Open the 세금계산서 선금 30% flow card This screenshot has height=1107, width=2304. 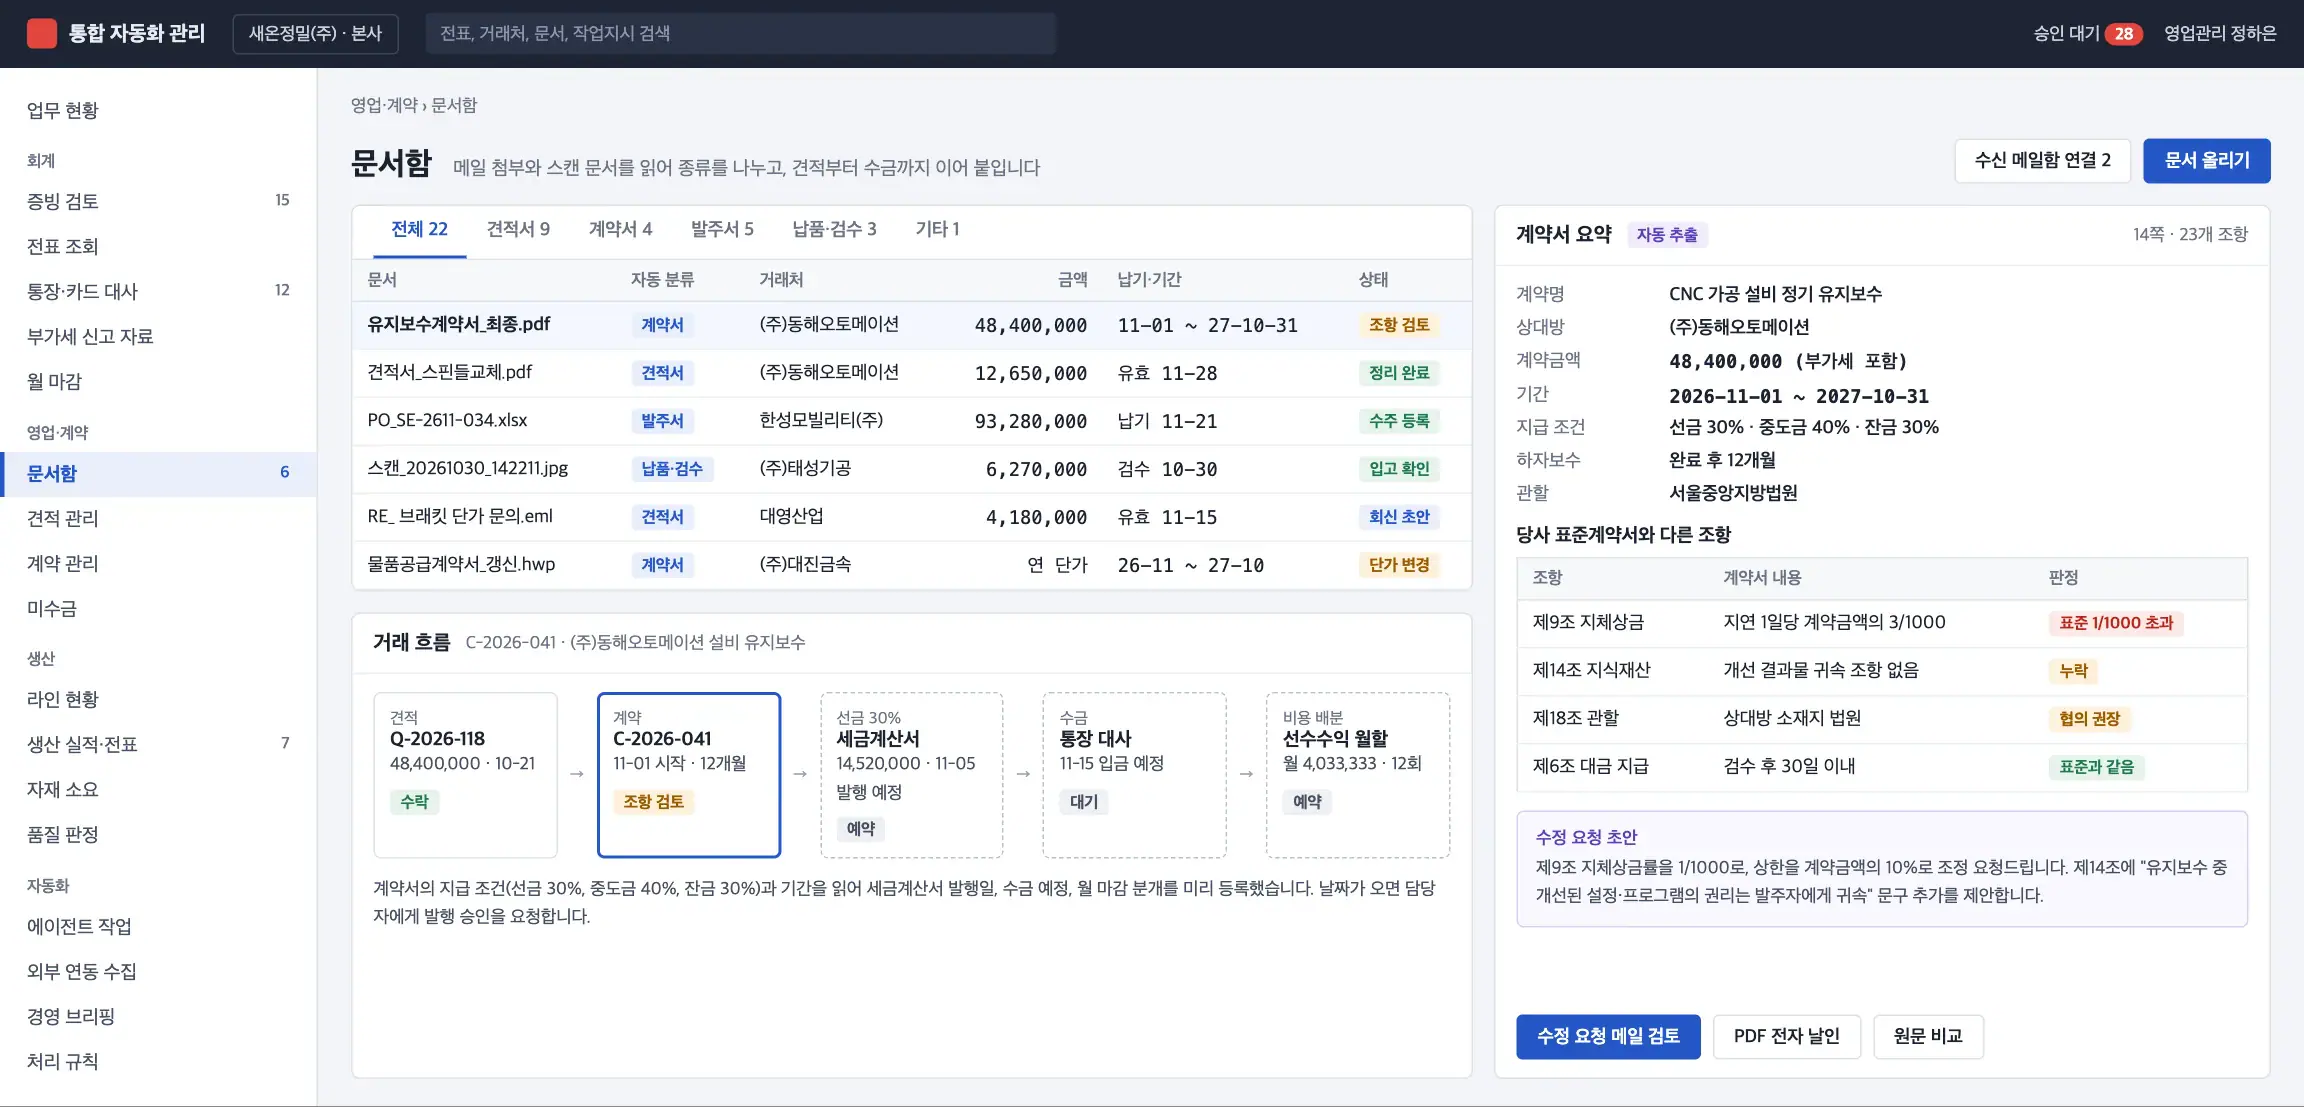911,775
